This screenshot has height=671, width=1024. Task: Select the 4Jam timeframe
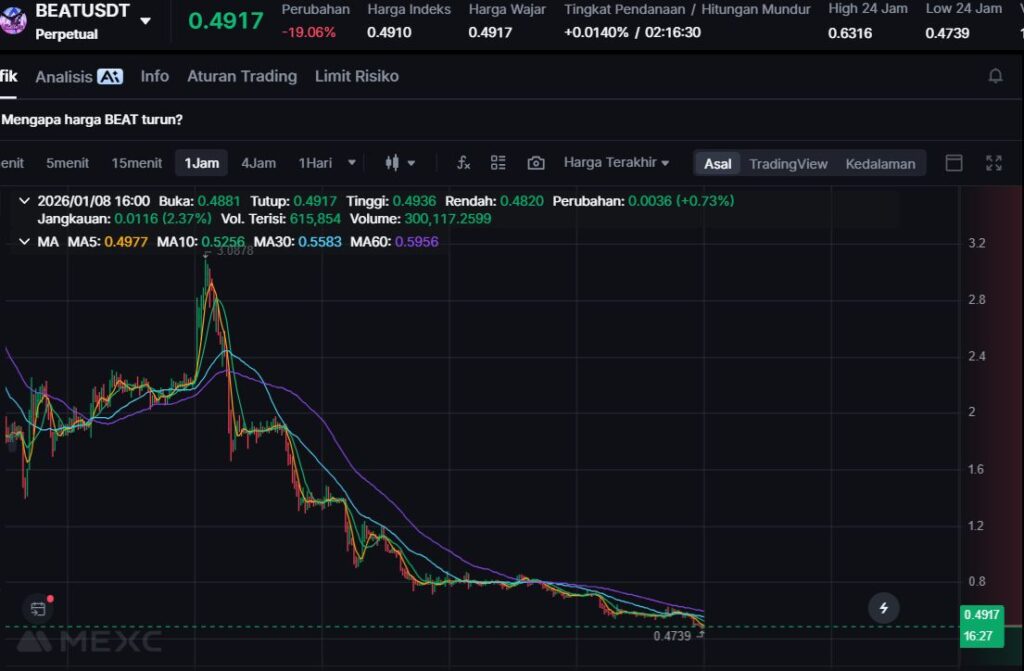pos(258,163)
